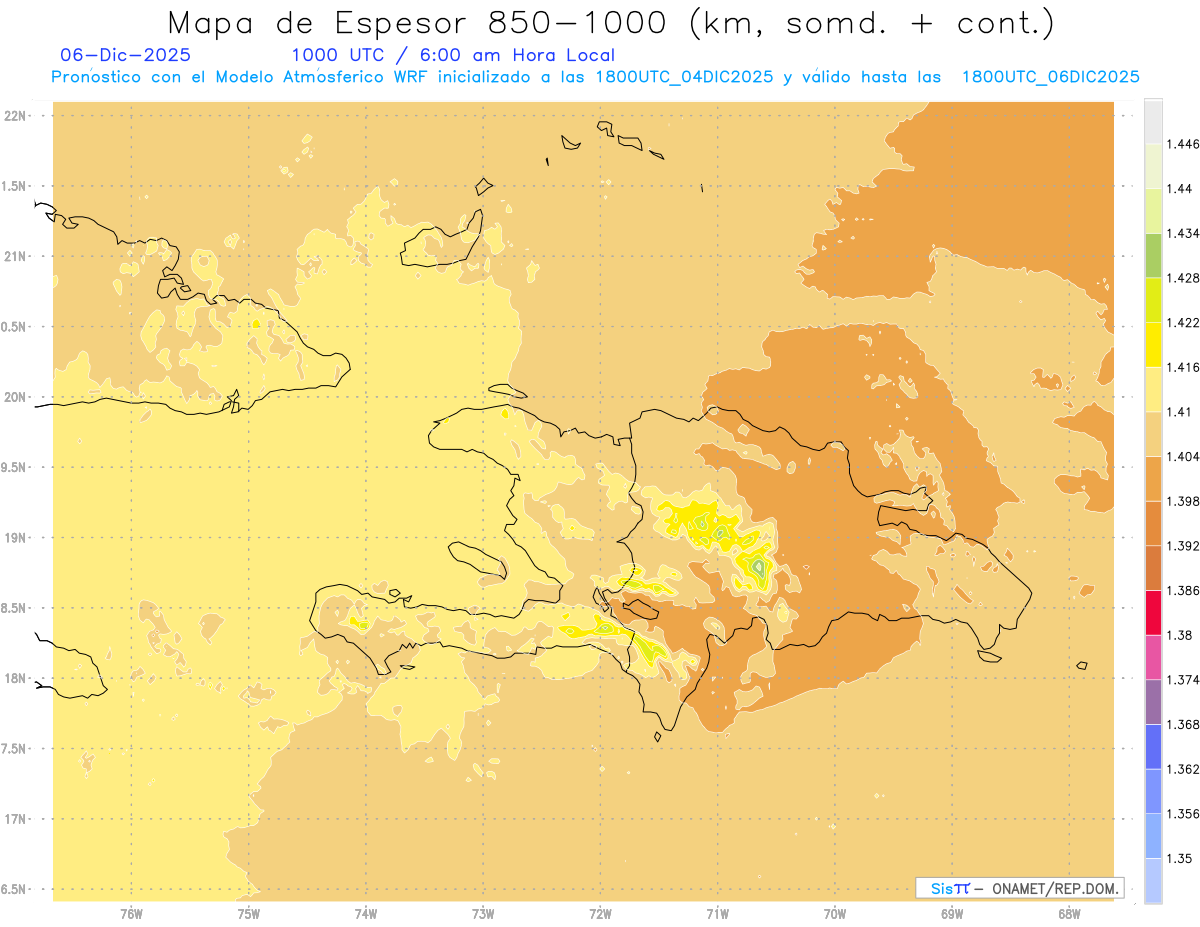The image size is (1200, 927).
Task: Click the colorbar value '1.35'
Action: pos(1181,858)
